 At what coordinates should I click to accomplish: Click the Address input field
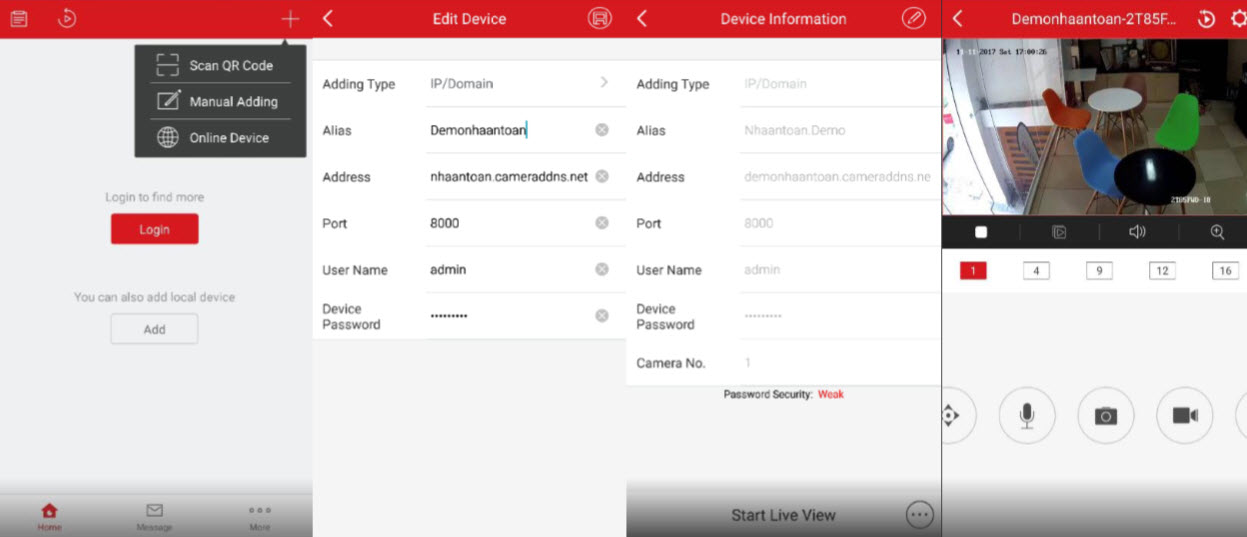[x=509, y=177]
